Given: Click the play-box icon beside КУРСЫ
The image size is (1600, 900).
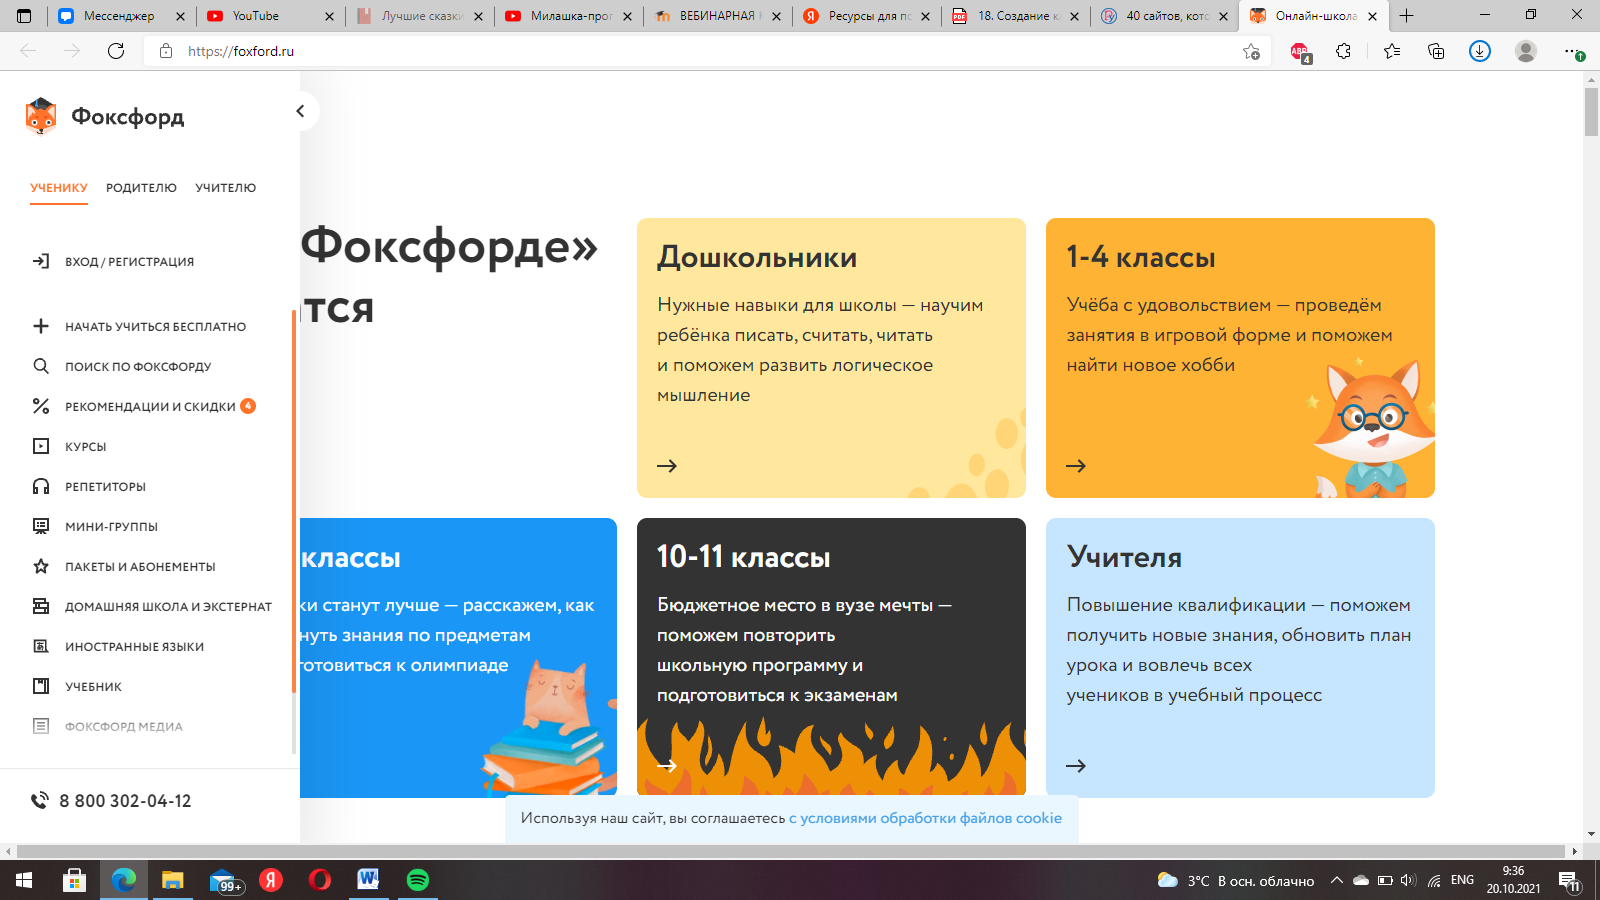Looking at the screenshot, I should [x=41, y=446].
